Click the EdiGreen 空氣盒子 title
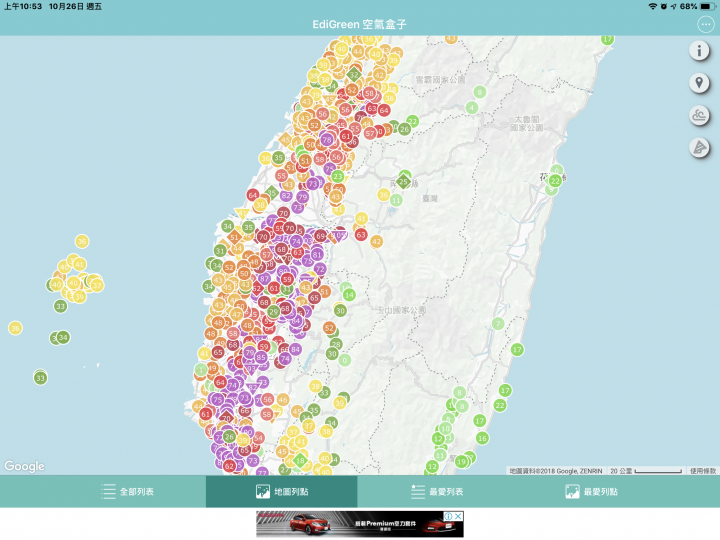Viewport: 720px width, 540px height. (360, 24)
